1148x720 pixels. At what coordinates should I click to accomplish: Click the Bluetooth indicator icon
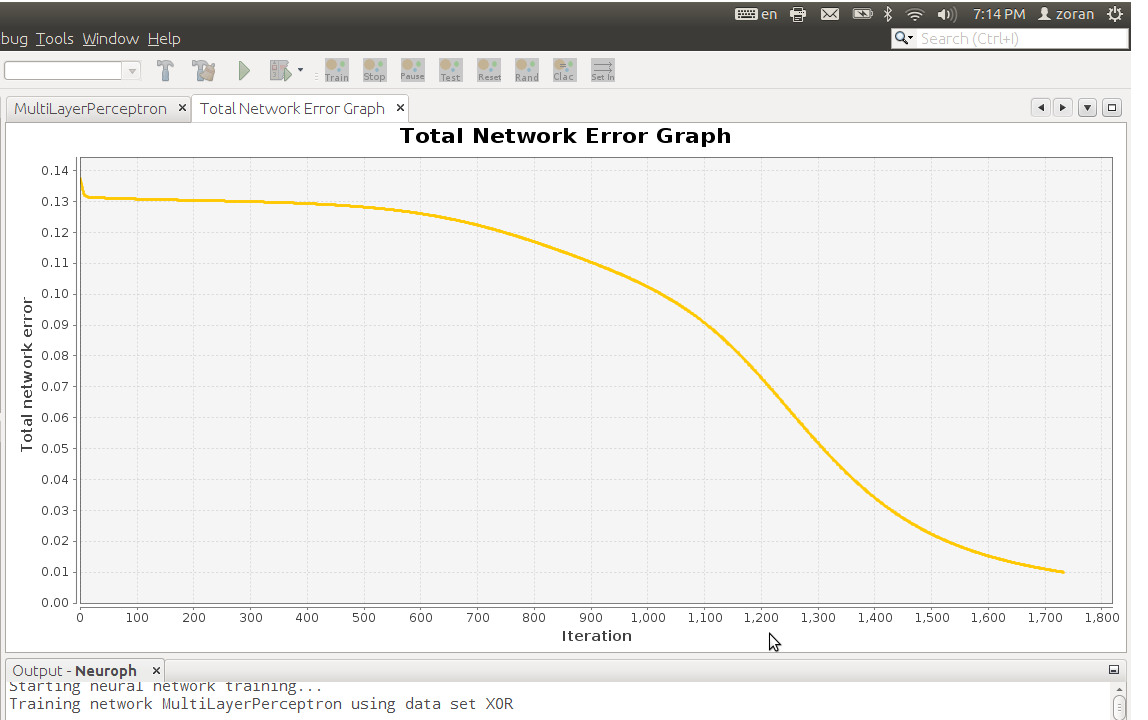[888, 14]
